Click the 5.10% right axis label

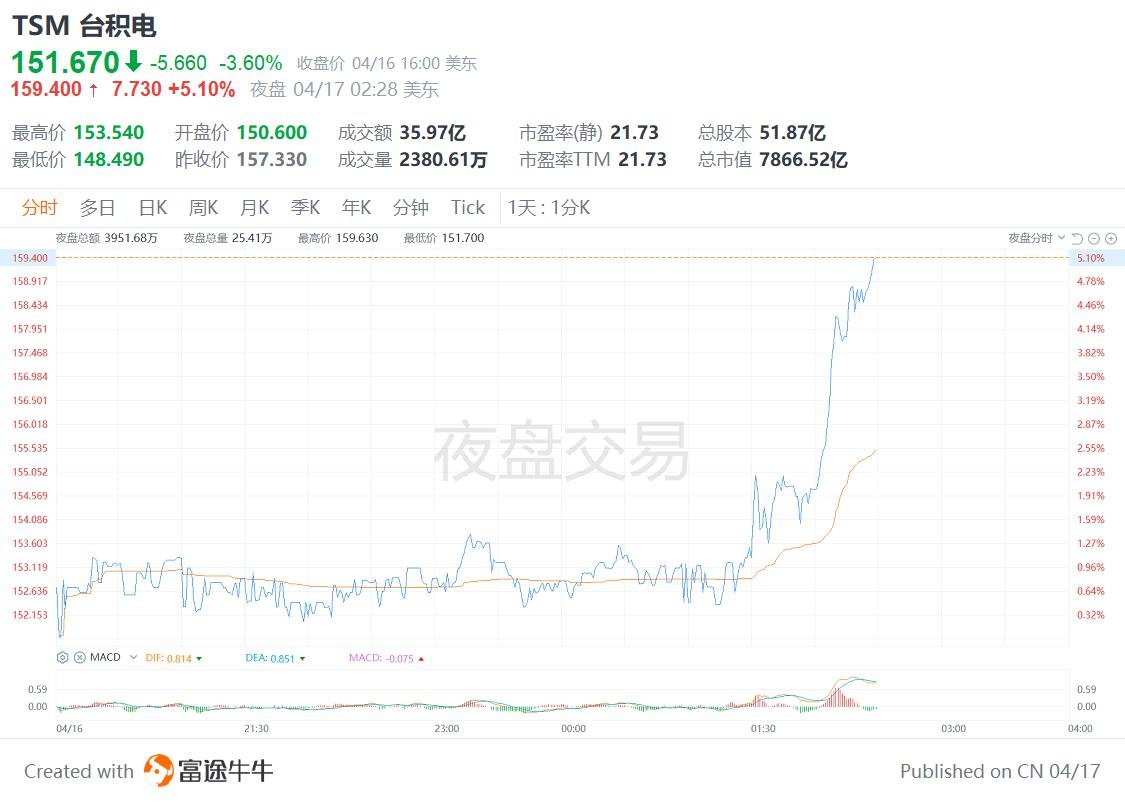(x=1091, y=258)
